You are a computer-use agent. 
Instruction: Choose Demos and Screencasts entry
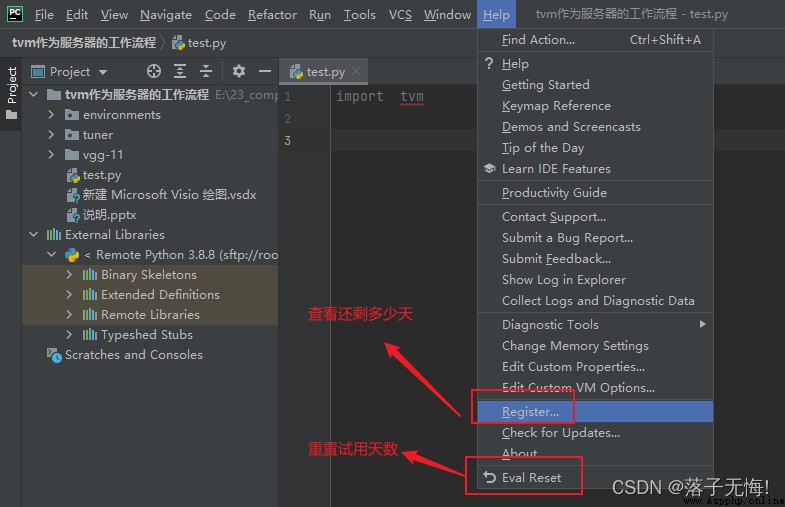[595, 127]
